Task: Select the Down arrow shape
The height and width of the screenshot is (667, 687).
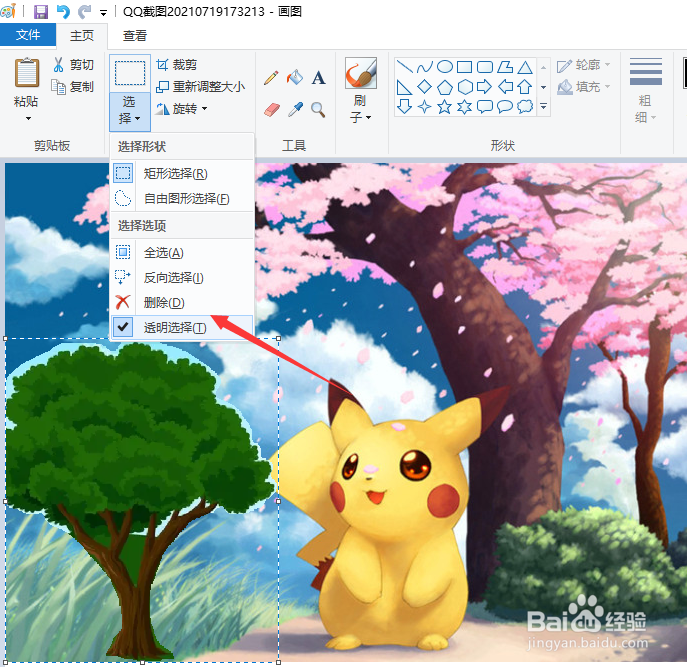Action: [404, 106]
